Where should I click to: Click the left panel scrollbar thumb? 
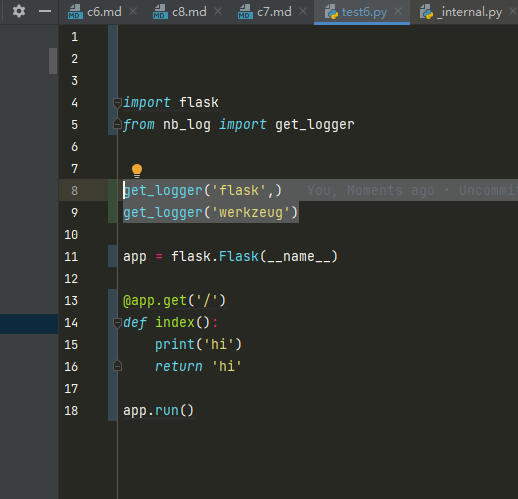coord(53,61)
